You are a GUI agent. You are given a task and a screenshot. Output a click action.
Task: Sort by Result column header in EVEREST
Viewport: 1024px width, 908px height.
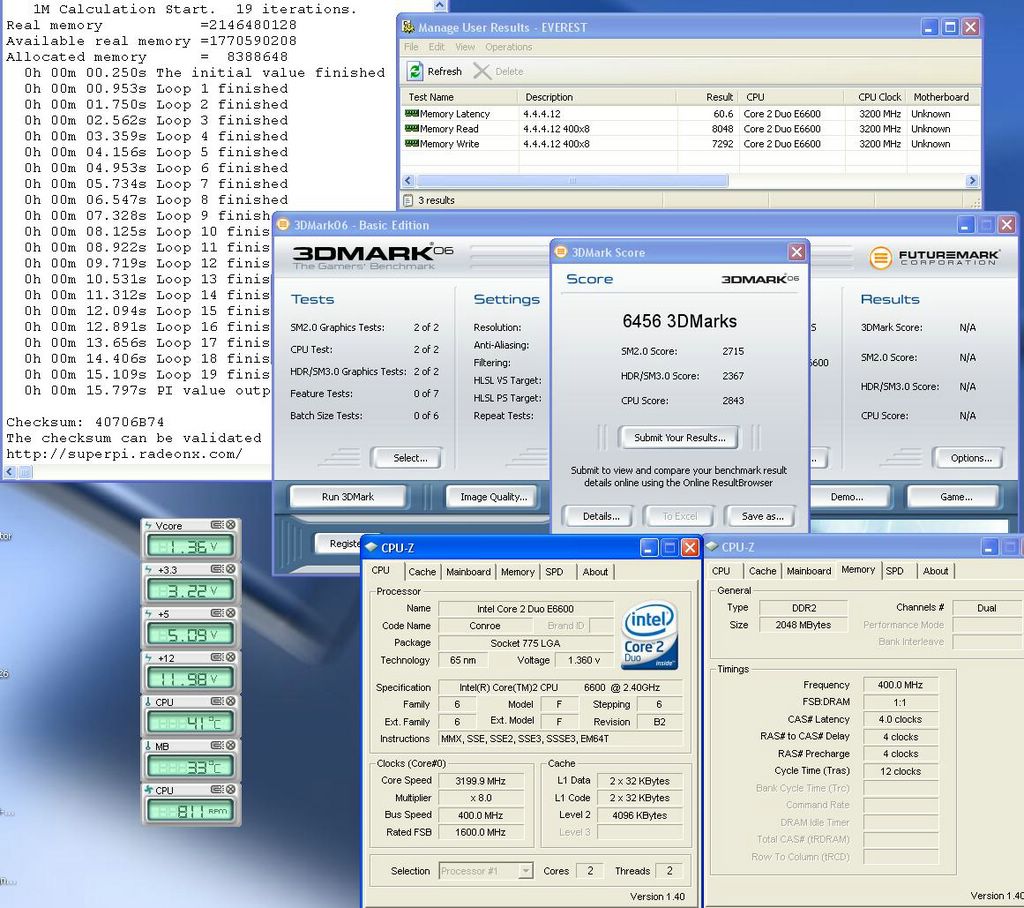[708, 97]
